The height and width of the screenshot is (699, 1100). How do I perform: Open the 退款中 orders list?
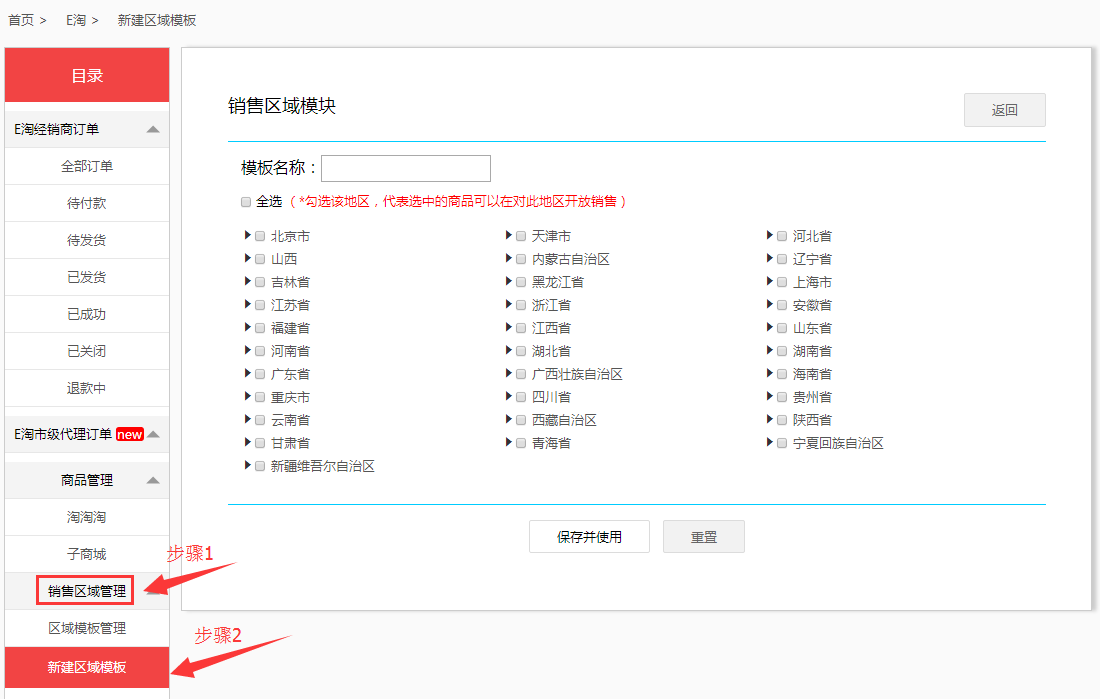[x=87, y=388]
